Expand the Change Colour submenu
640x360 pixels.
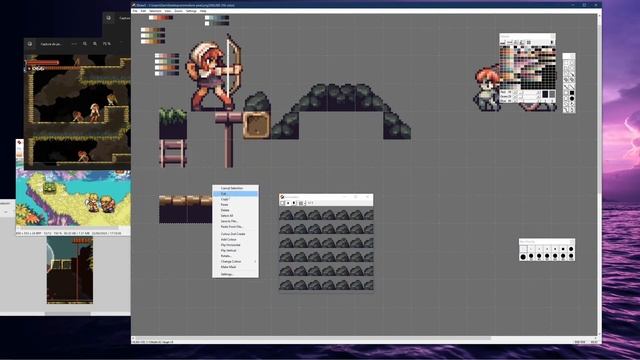point(235,261)
